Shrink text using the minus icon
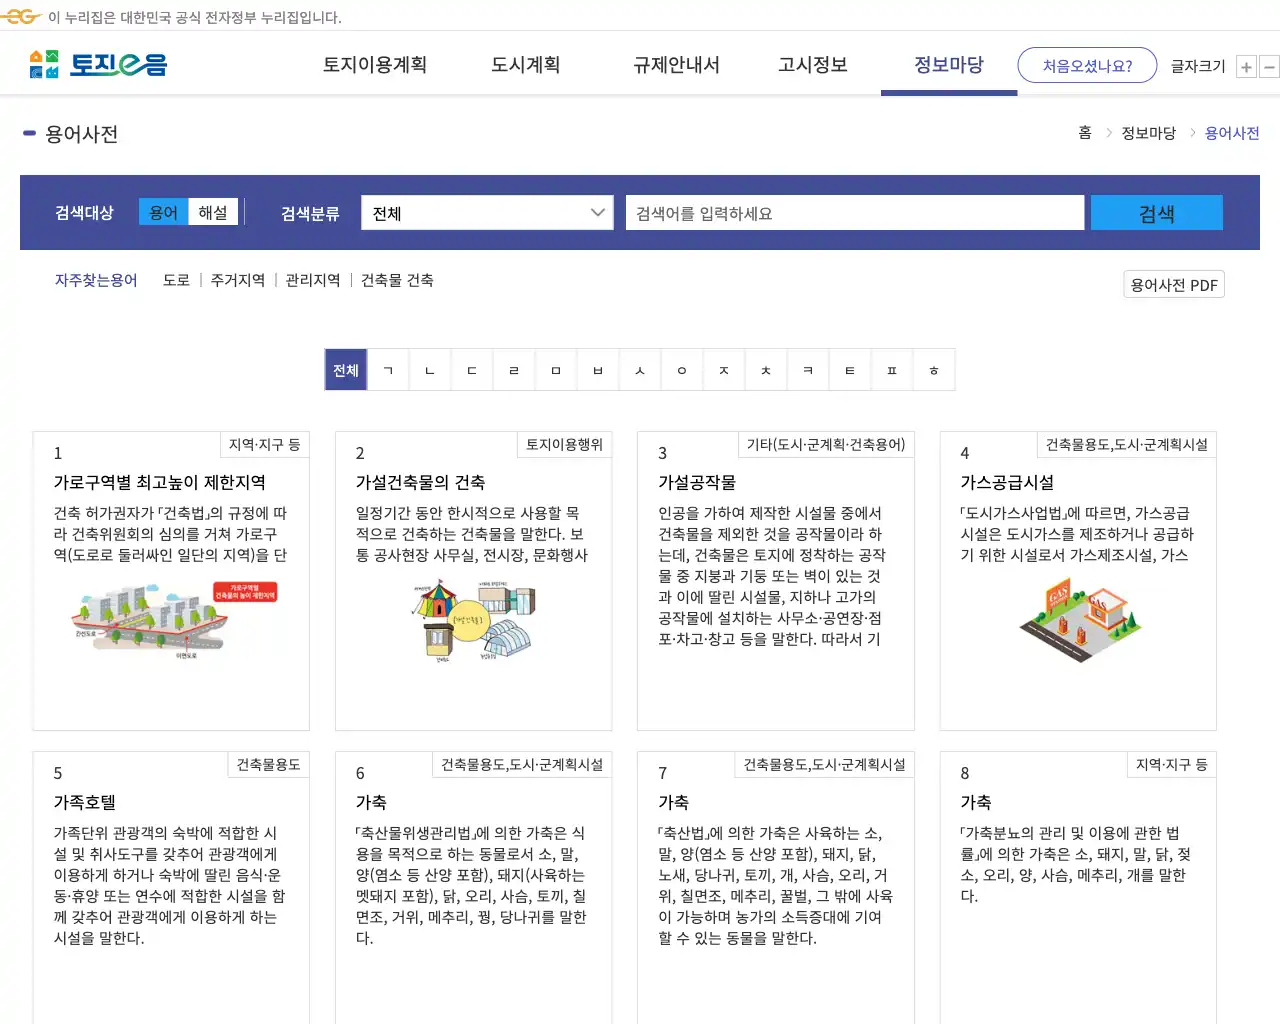 point(1270,66)
